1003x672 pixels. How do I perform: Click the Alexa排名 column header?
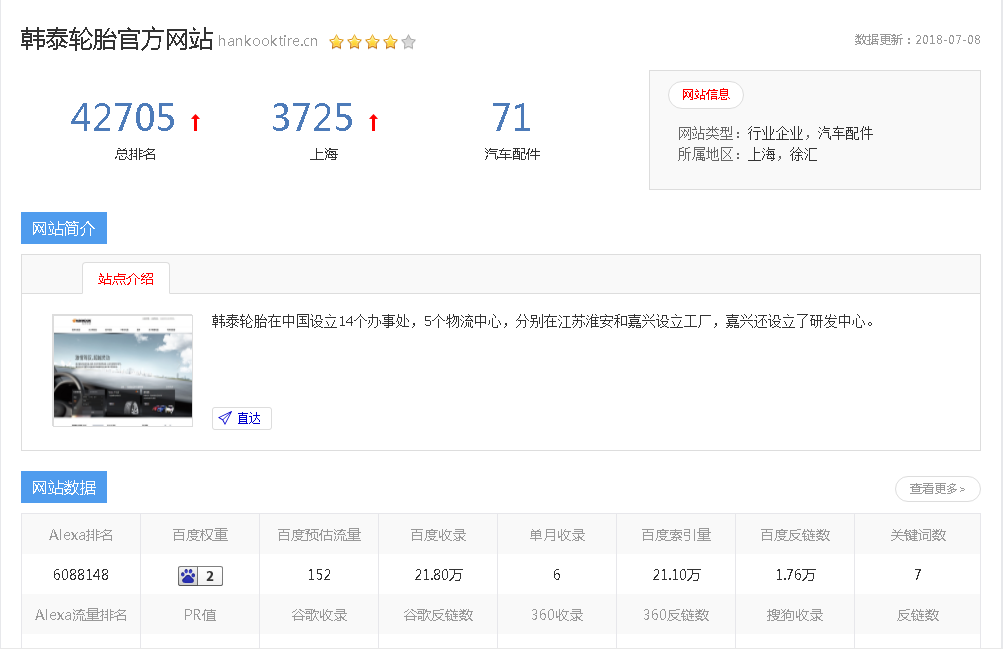pos(81,535)
